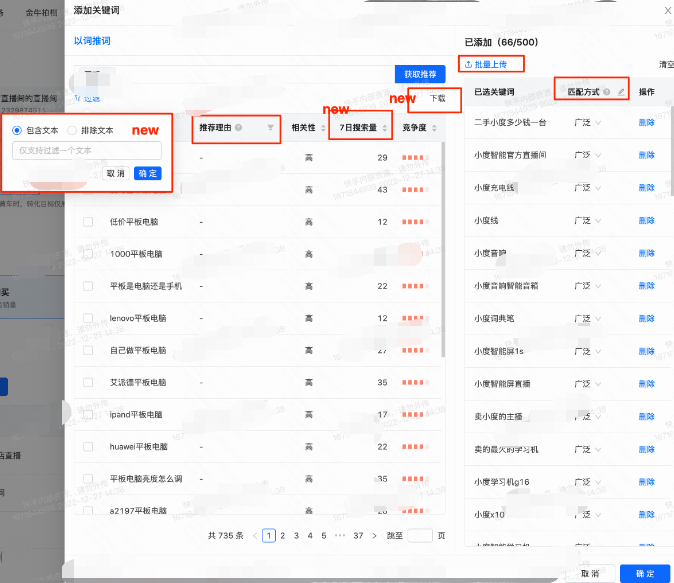Open match type dropdown for 小度智能屏1s
This screenshot has width=674, height=583.
(x=588, y=351)
